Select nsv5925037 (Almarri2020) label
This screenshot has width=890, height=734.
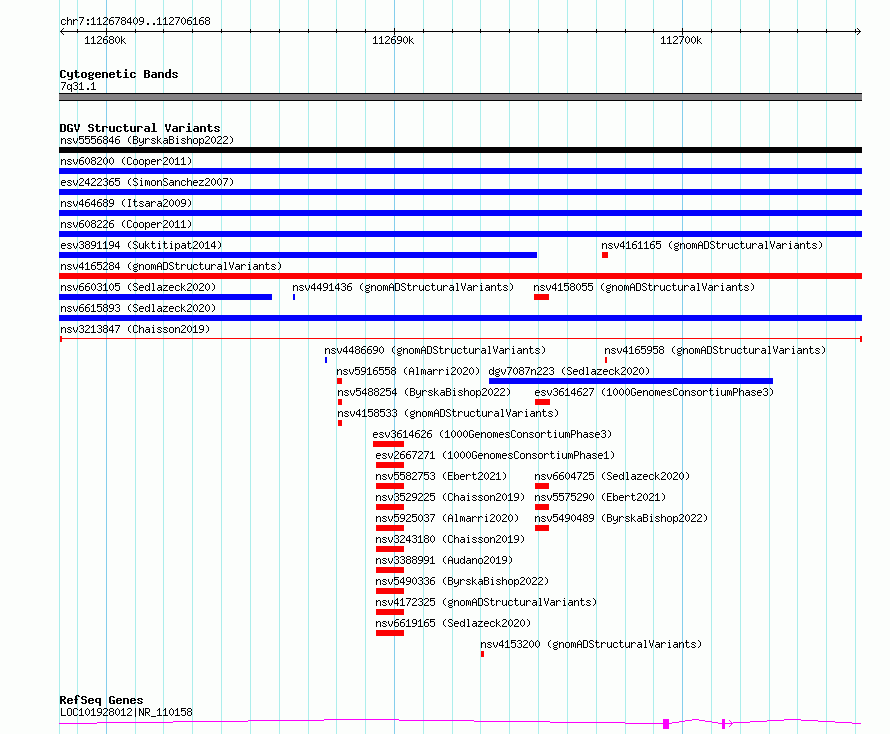tap(447, 518)
